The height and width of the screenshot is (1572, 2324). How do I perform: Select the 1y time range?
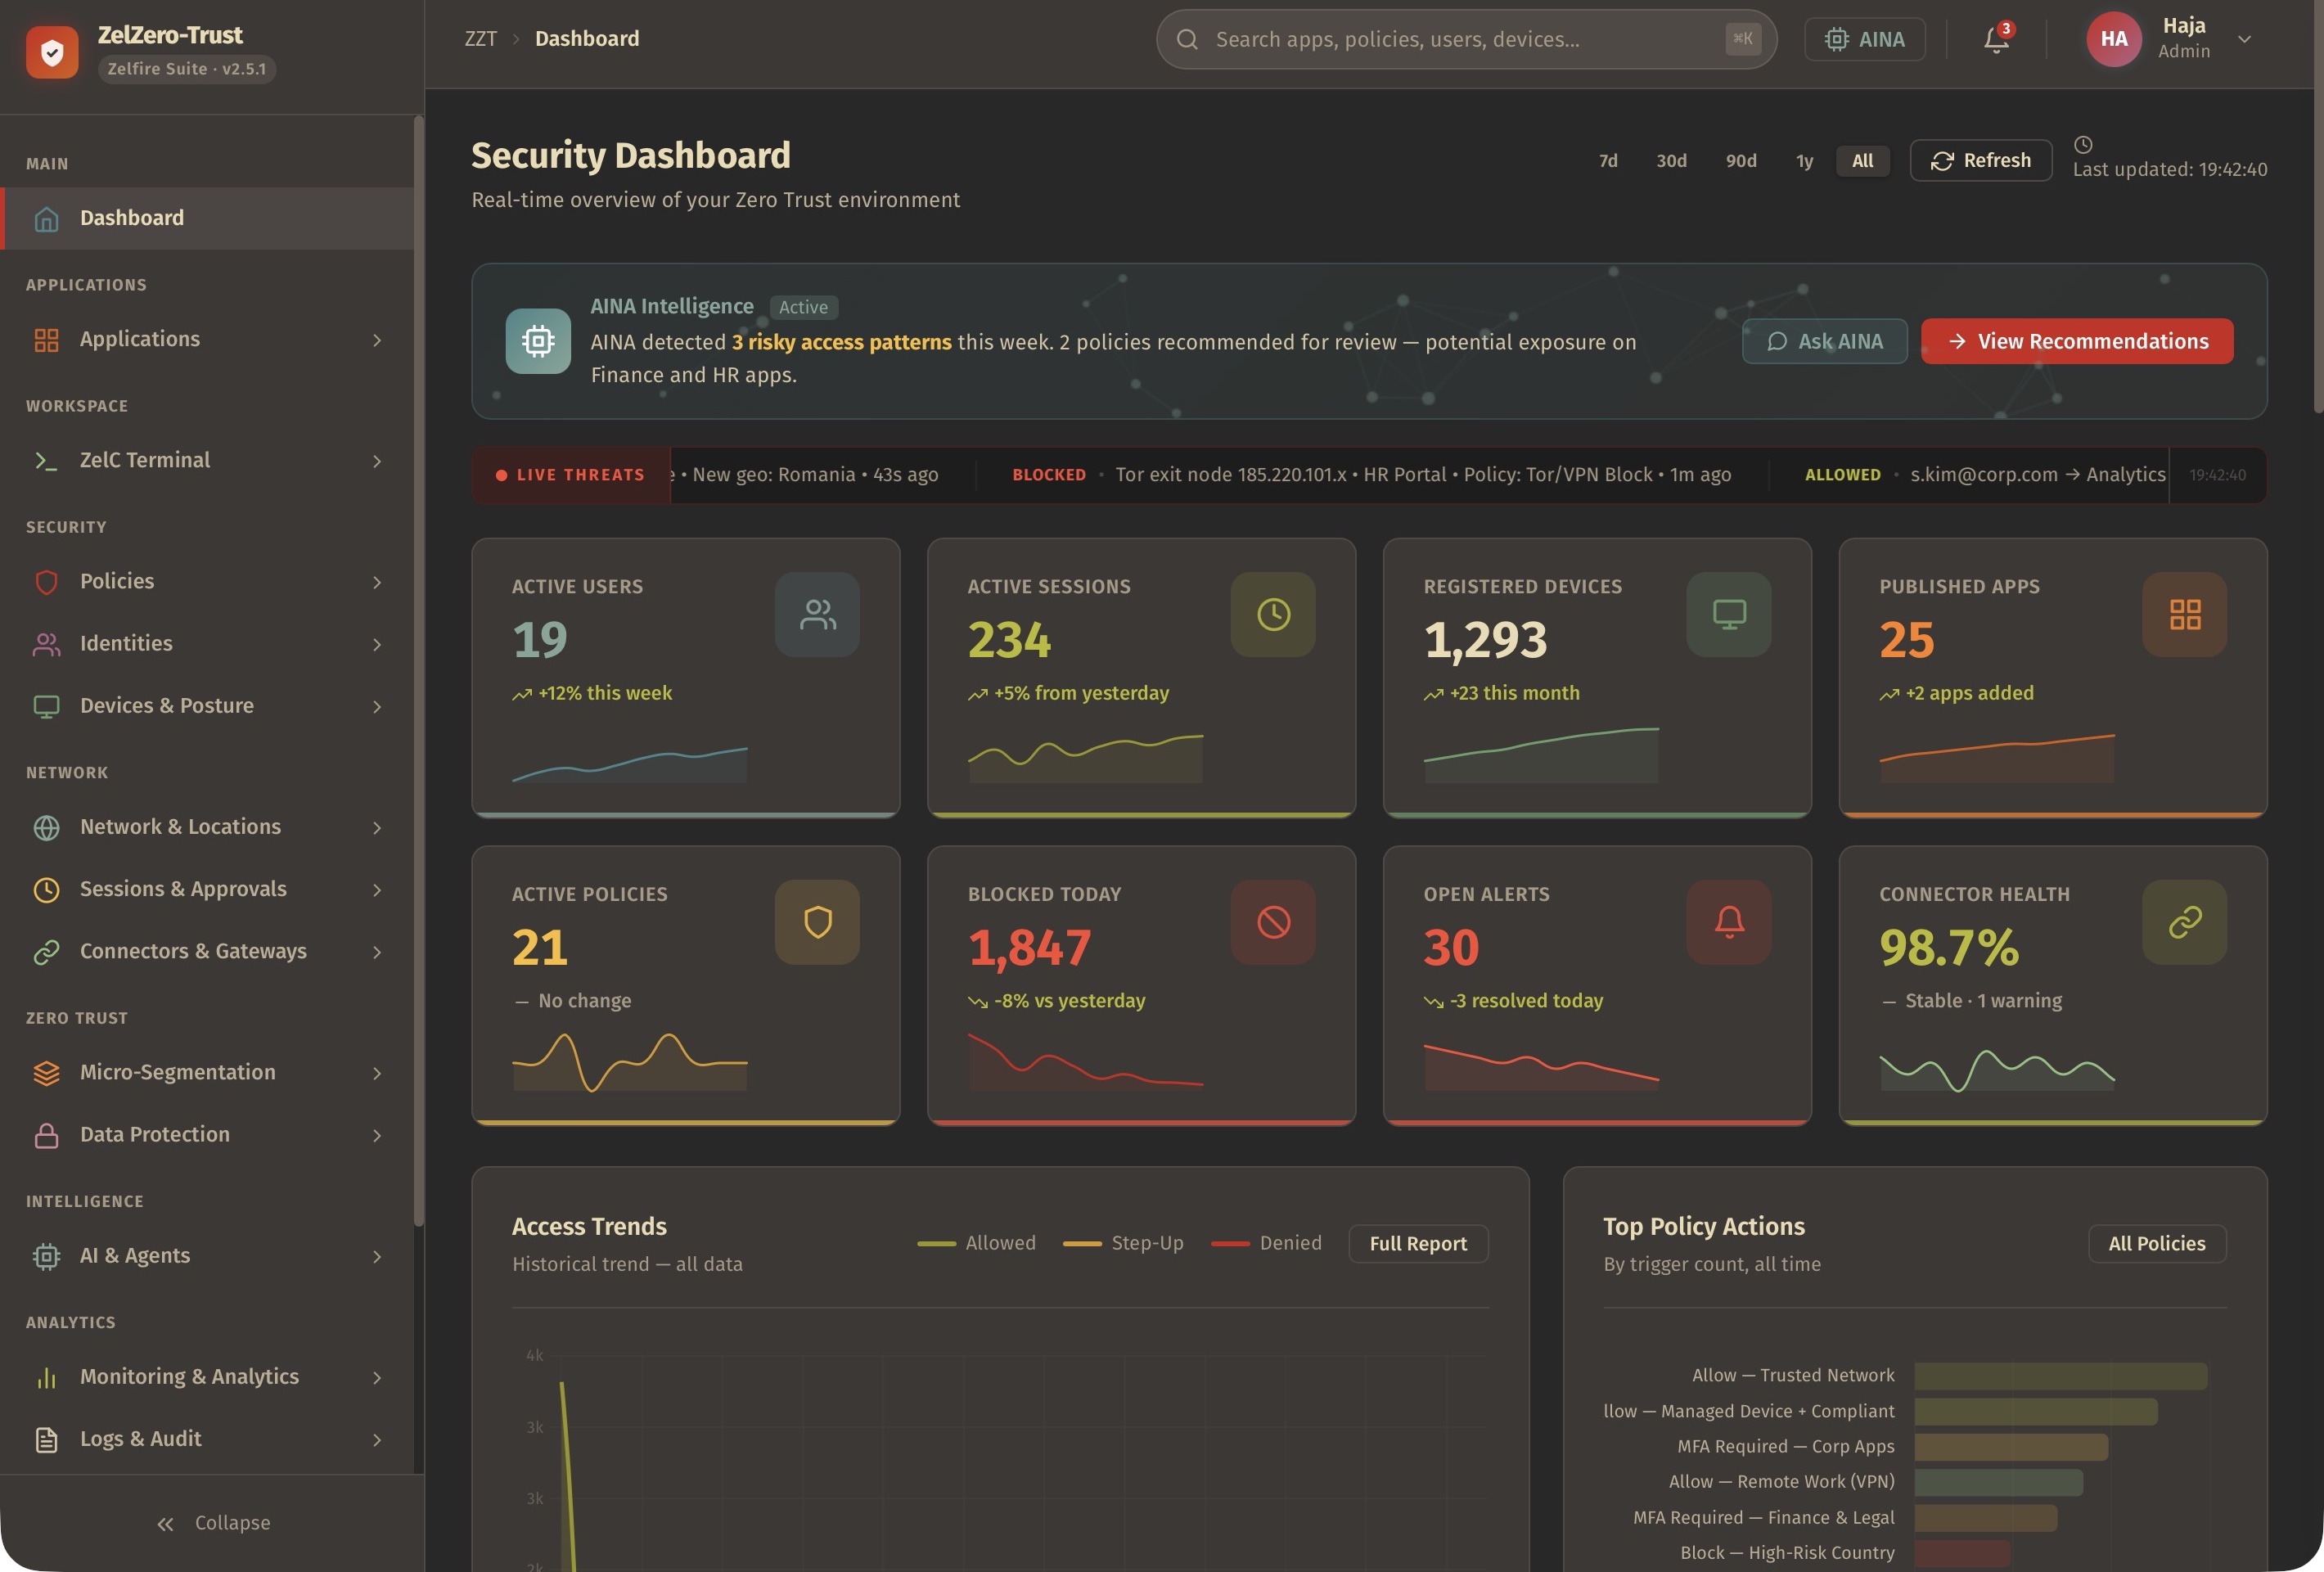coord(1804,161)
